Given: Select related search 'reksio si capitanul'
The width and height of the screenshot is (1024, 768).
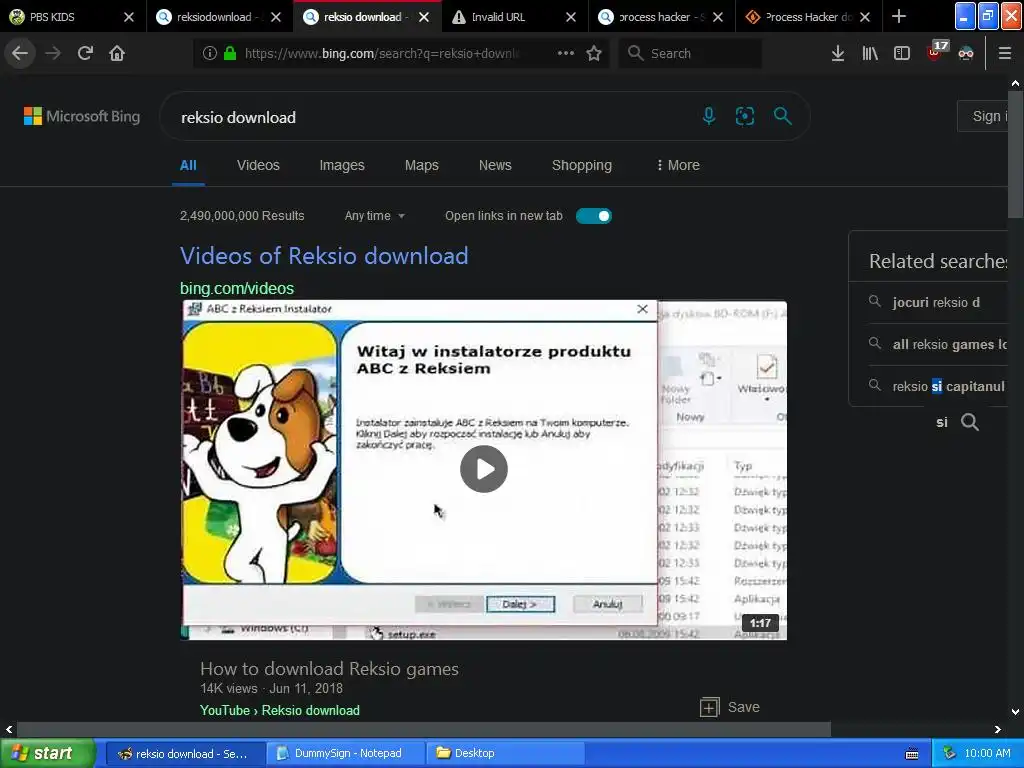Looking at the screenshot, I should click(948, 386).
